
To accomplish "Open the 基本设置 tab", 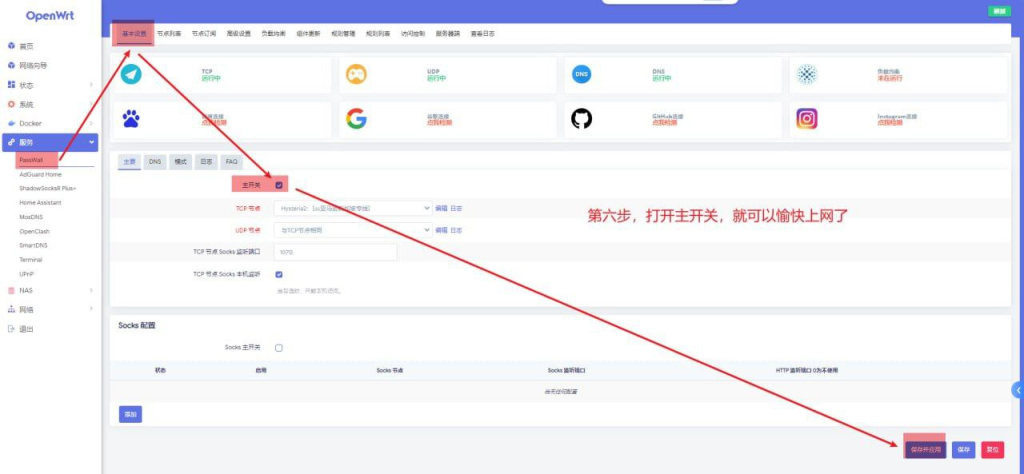I will point(134,33).
